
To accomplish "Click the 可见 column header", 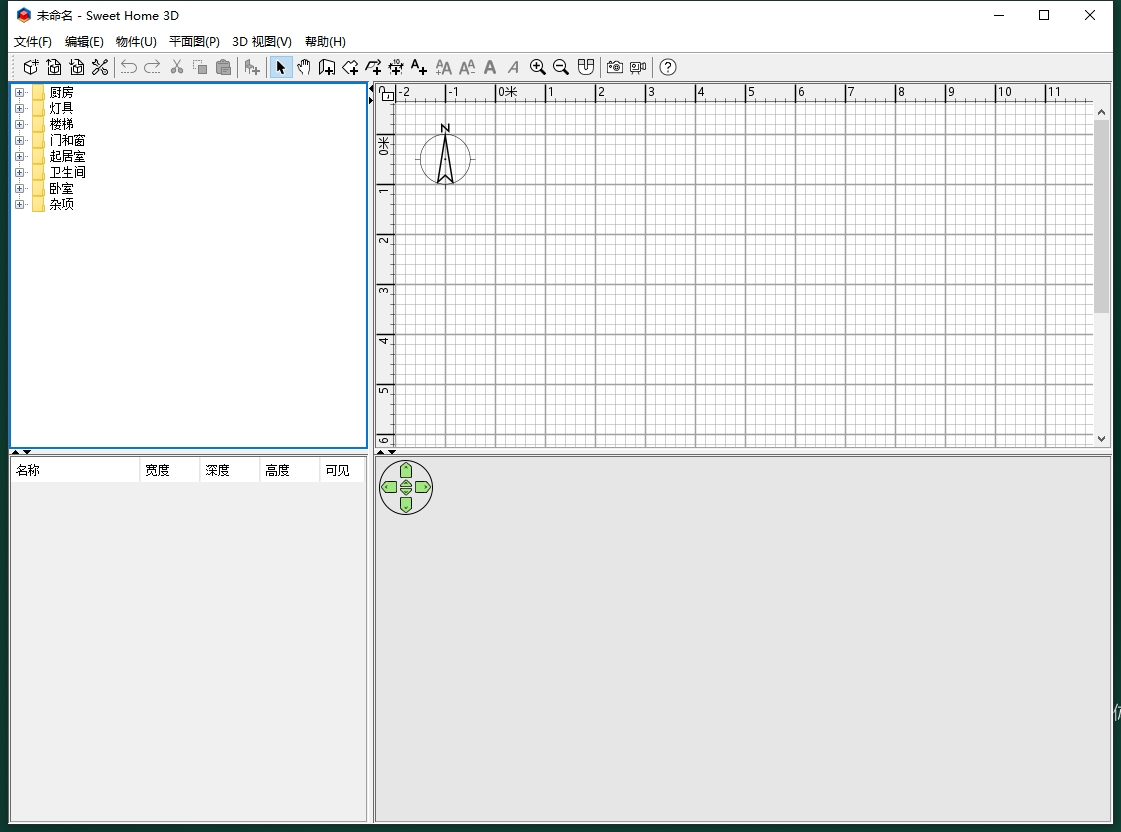I will [342, 470].
